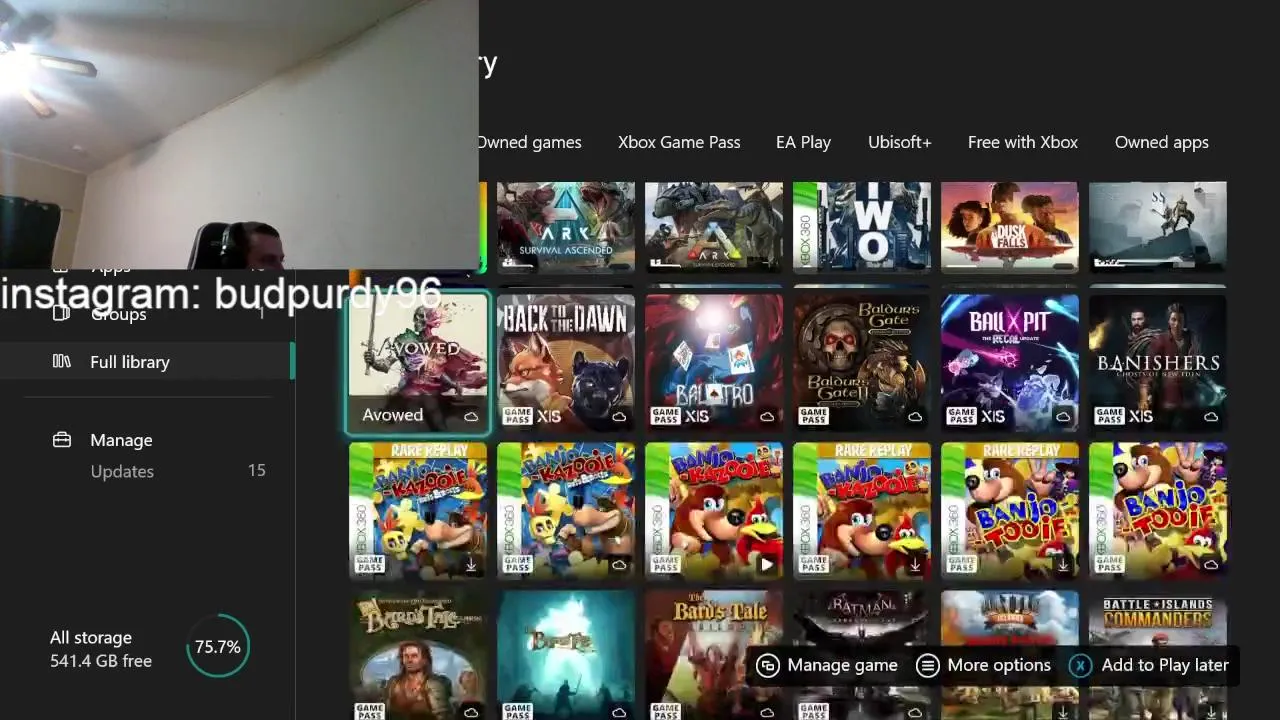This screenshot has height=720, width=1280.
Task: Open the Xbox Game Pass tab
Action: coord(679,142)
